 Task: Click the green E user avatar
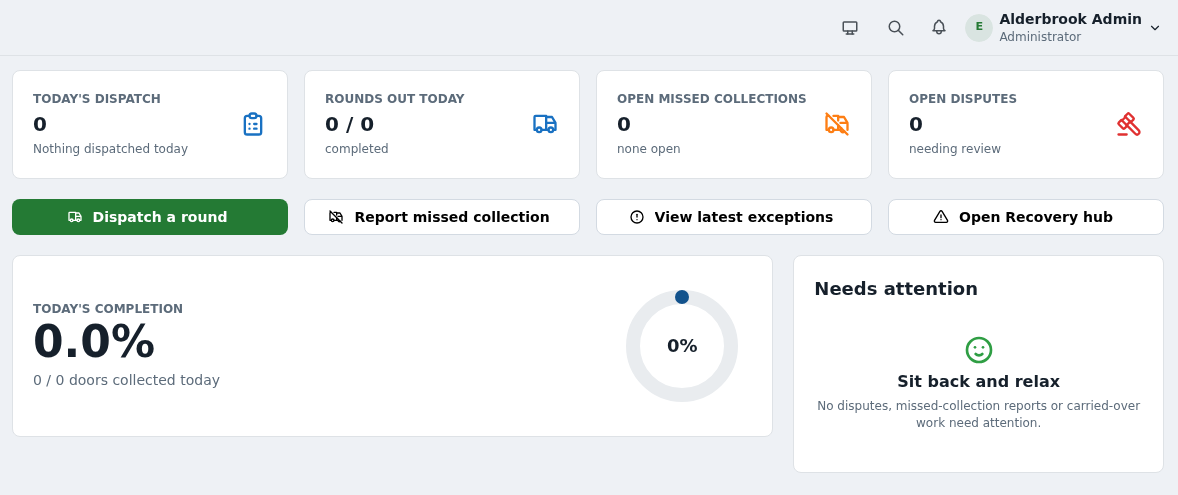[979, 28]
